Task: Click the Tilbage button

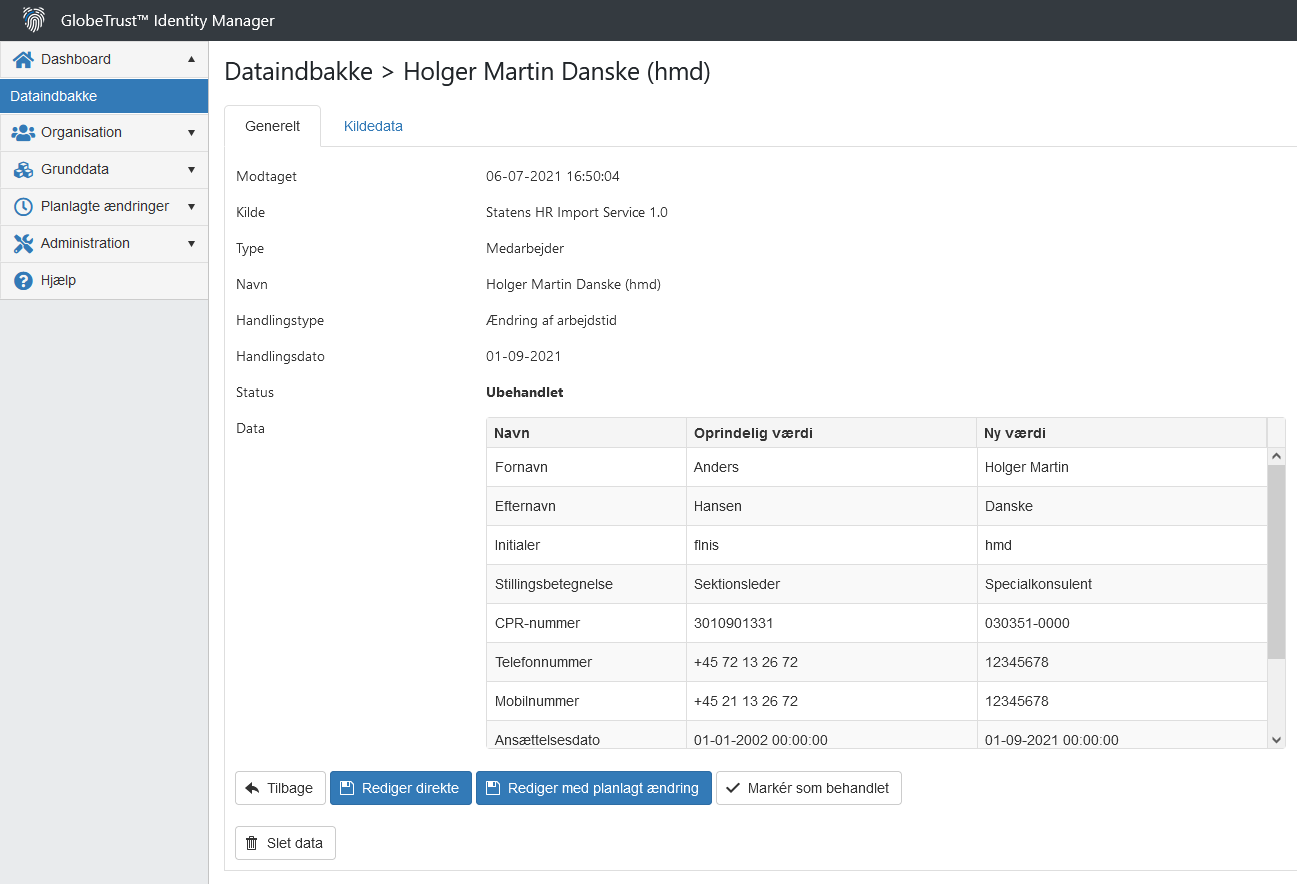Action: pos(280,788)
